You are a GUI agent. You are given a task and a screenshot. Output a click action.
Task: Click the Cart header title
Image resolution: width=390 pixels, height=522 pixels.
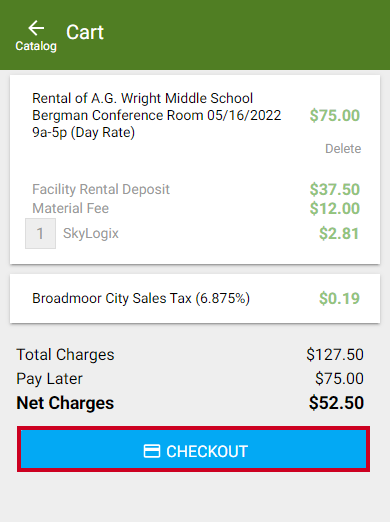85,32
